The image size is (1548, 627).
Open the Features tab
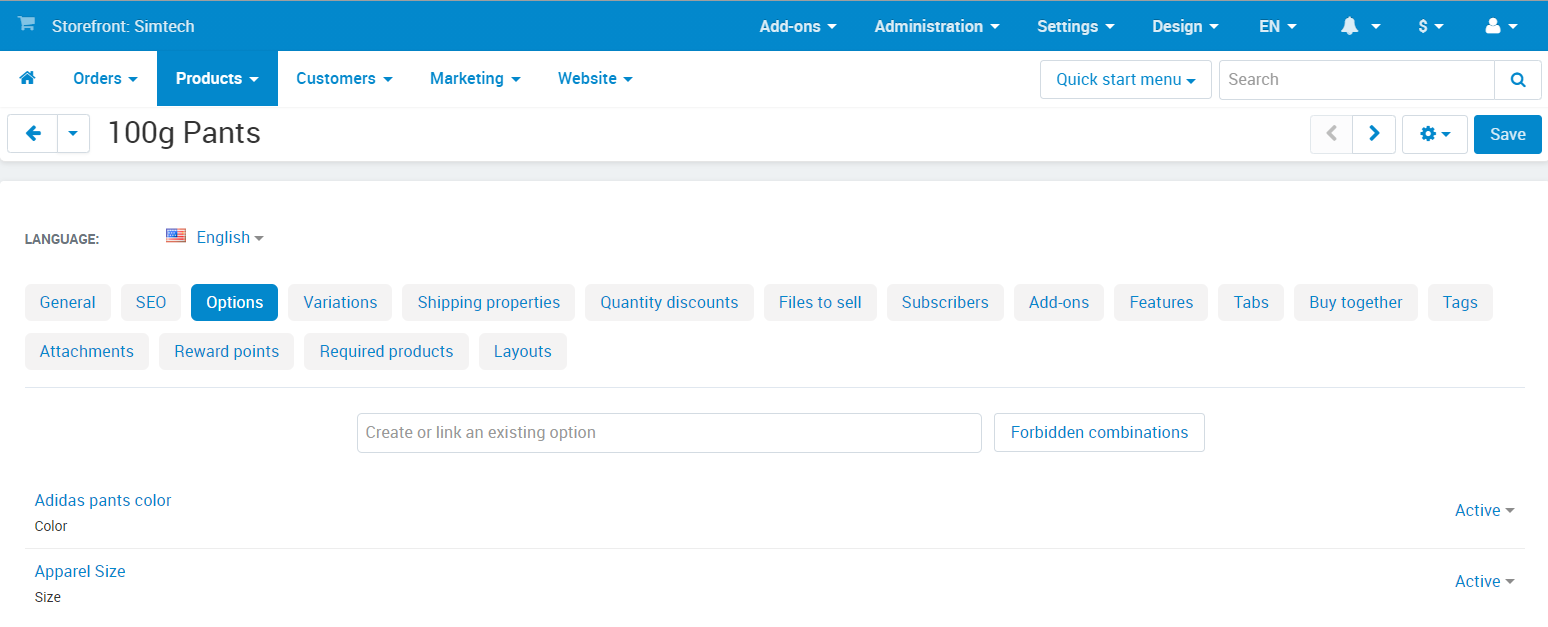(1161, 302)
